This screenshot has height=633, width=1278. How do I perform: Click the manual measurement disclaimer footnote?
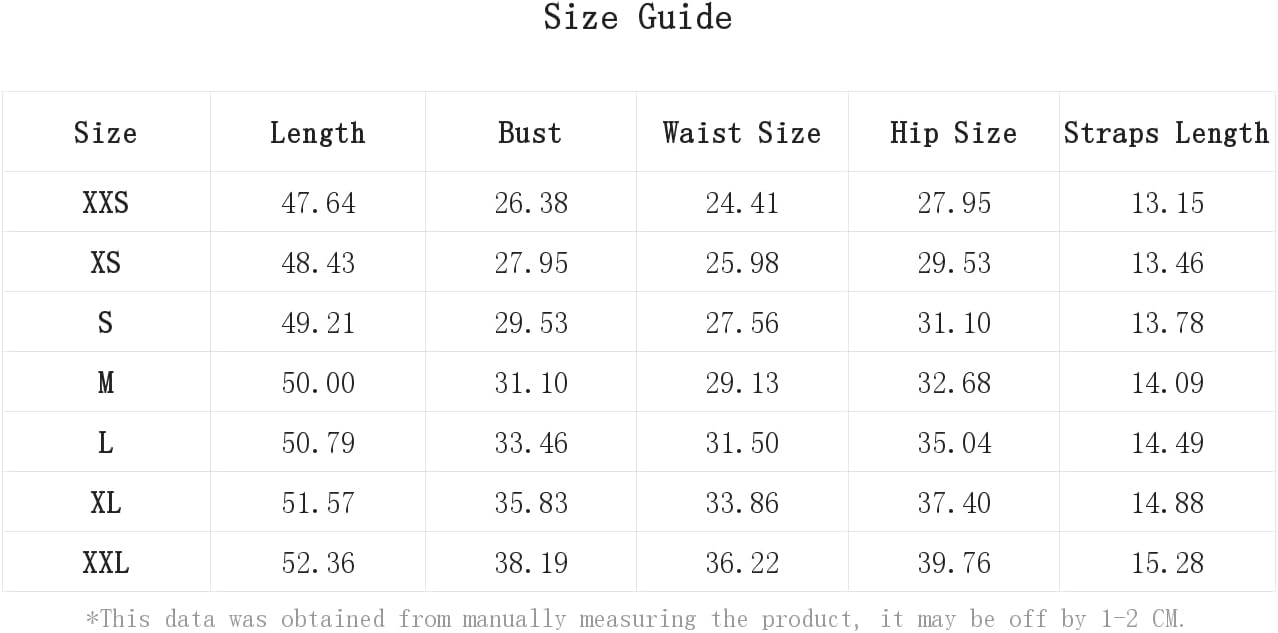(636, 619)
